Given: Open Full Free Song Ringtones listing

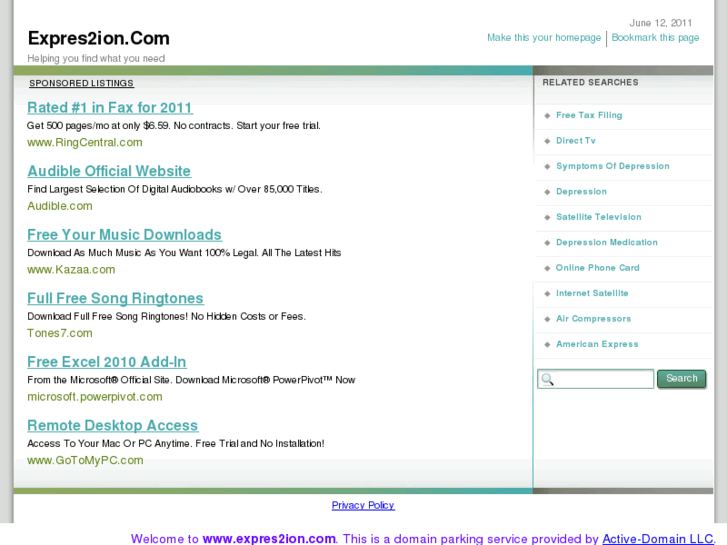Looking at the screenshot, I should (115, 298).
